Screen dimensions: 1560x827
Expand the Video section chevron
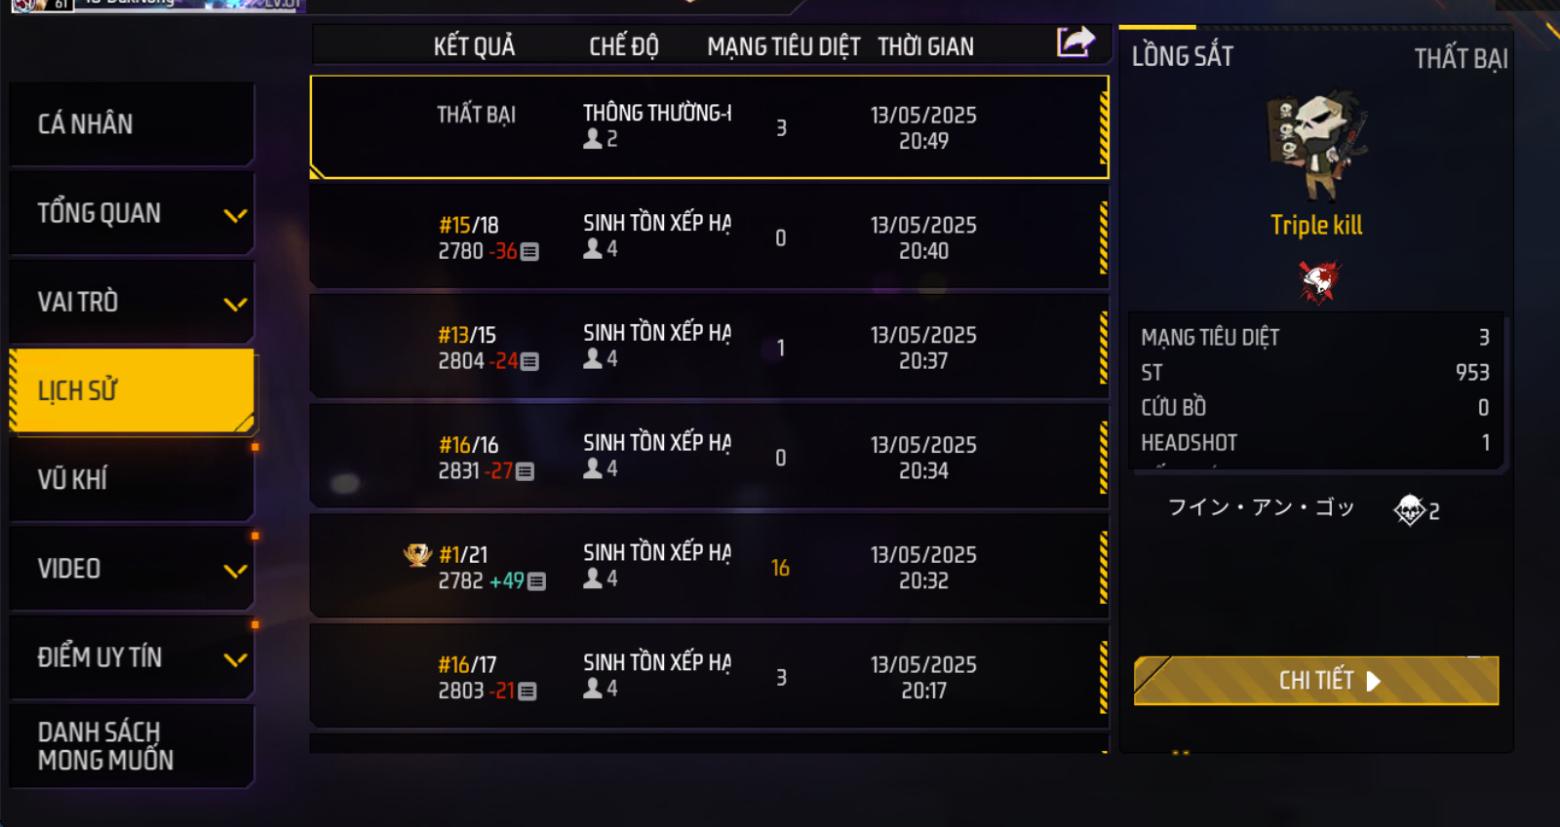(235, 571)
